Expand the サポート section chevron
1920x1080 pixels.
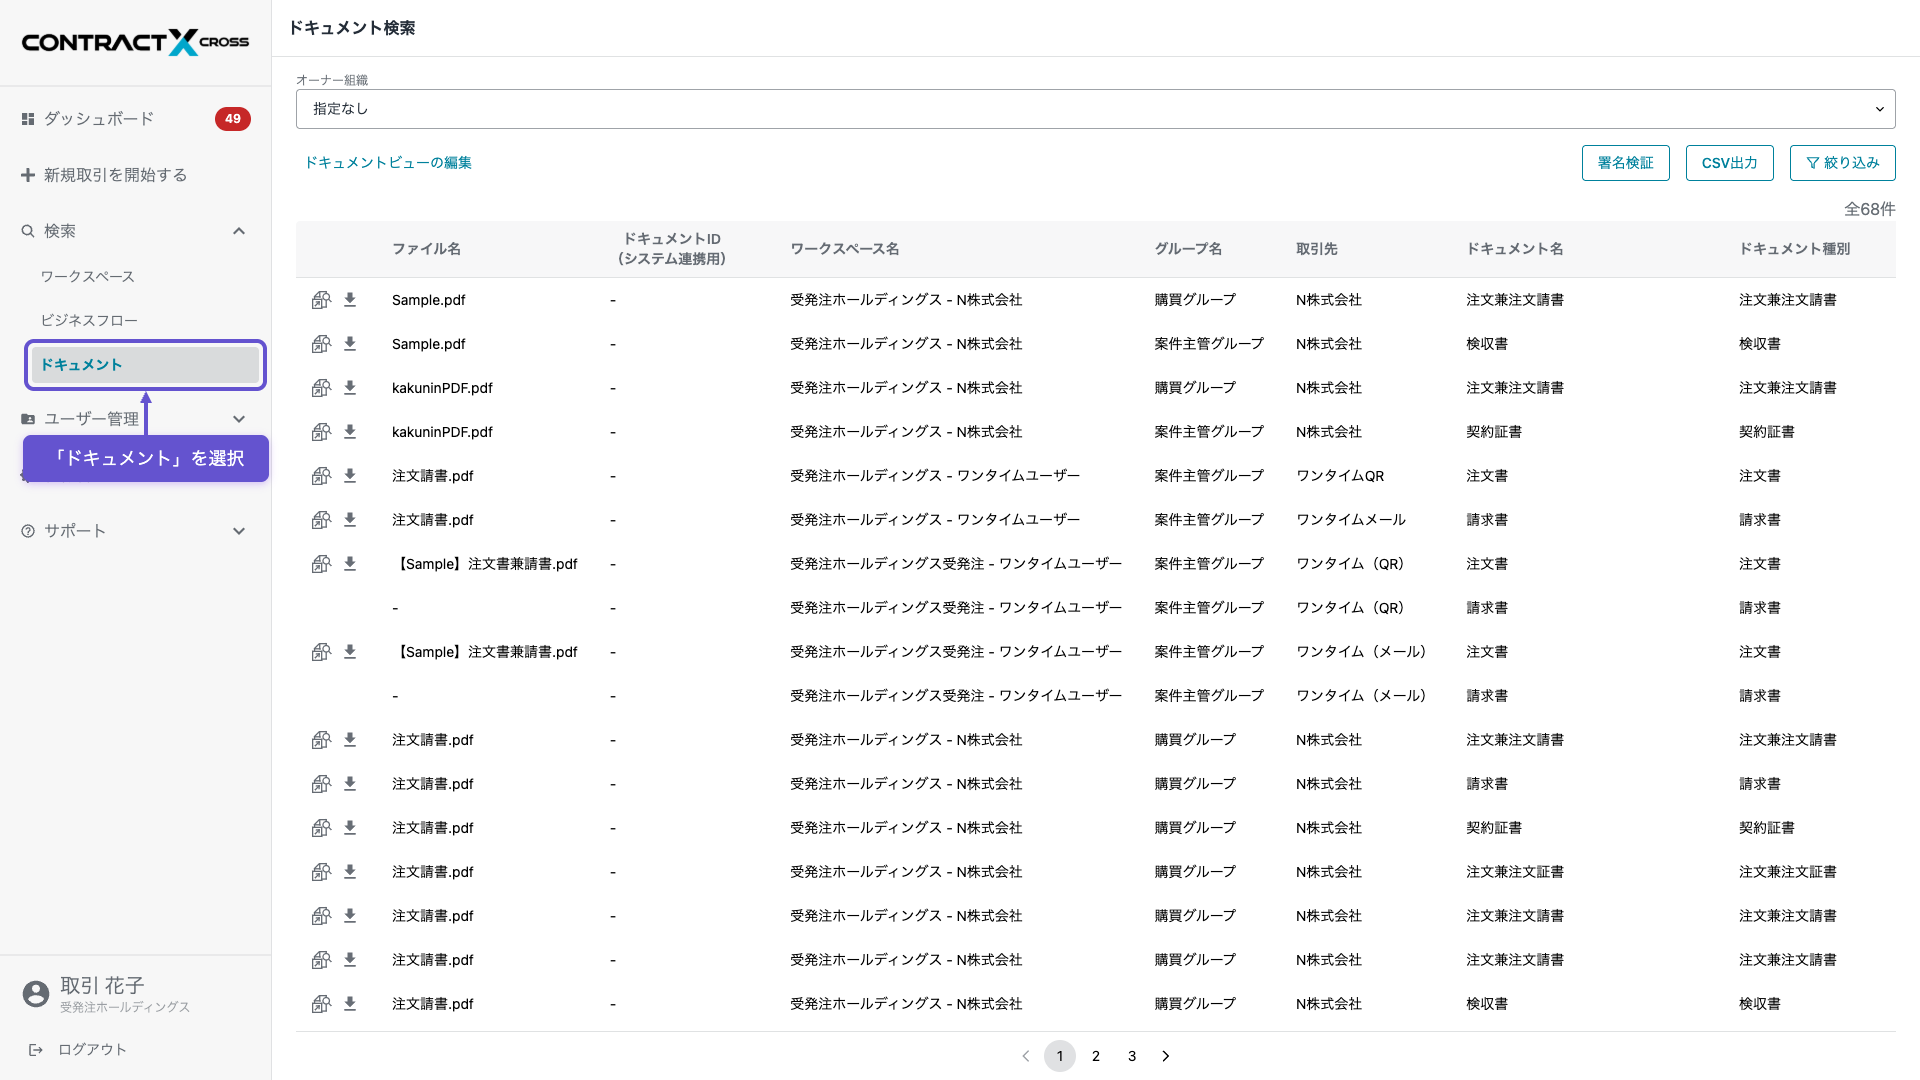[x=239, y=531]
